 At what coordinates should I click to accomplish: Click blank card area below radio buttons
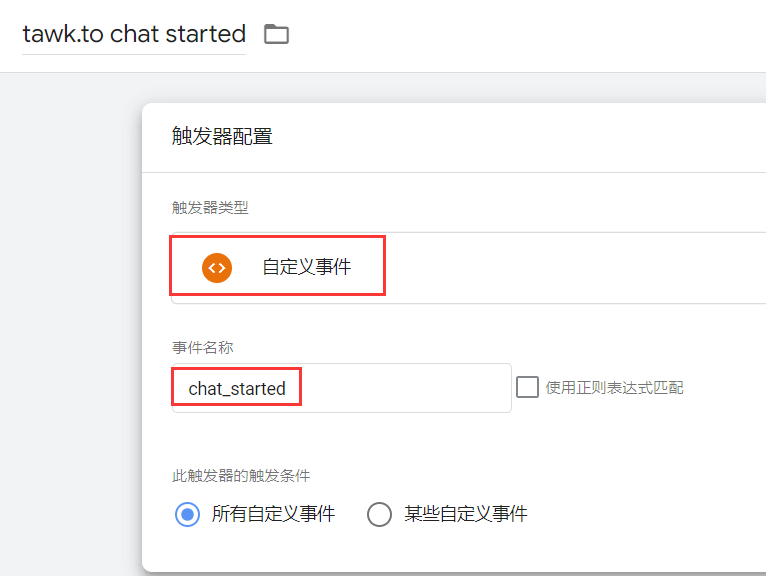(450, 552)
